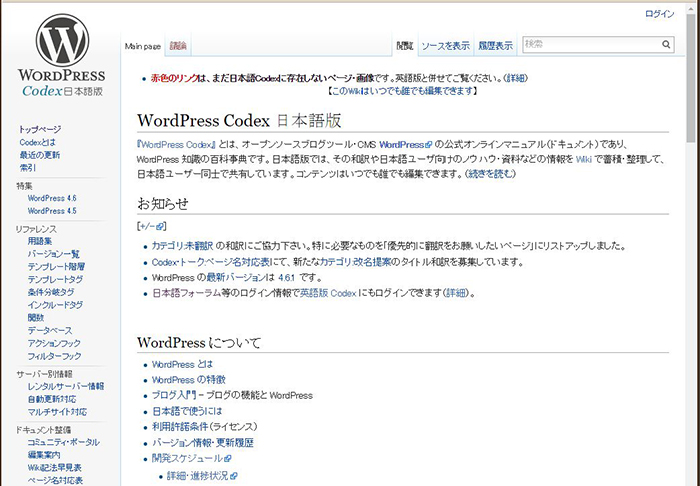Open 関数 in sidebar

(x=36, y=318)
